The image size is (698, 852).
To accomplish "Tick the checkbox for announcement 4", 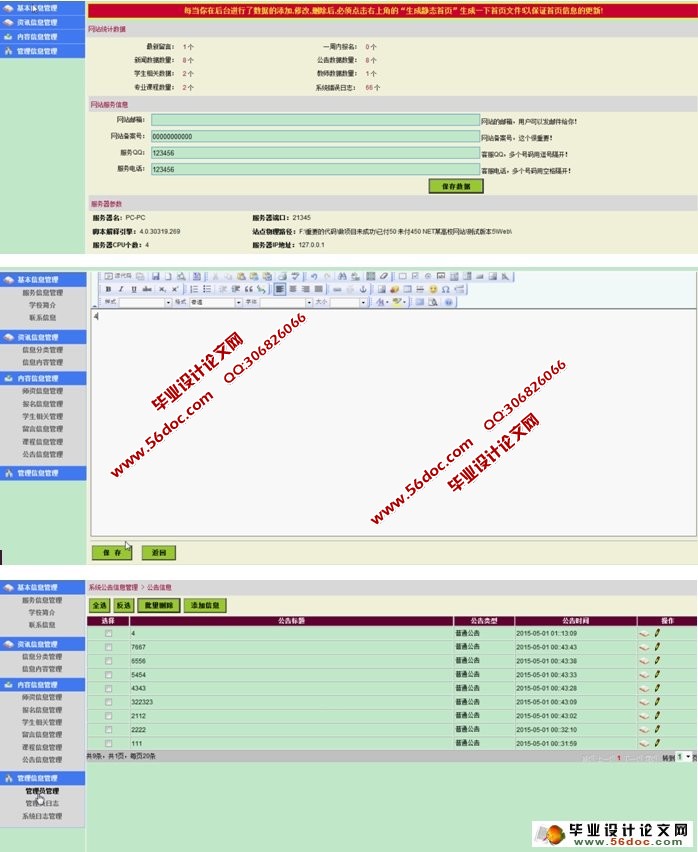I will click(x=109, y=634).
